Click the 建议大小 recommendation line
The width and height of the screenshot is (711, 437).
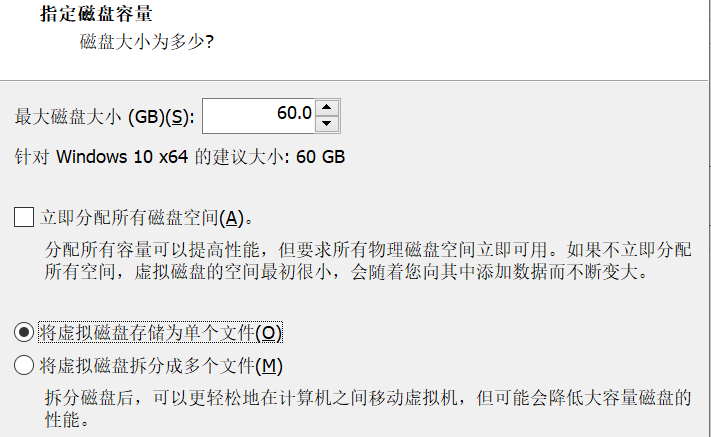tap(180, 158)
